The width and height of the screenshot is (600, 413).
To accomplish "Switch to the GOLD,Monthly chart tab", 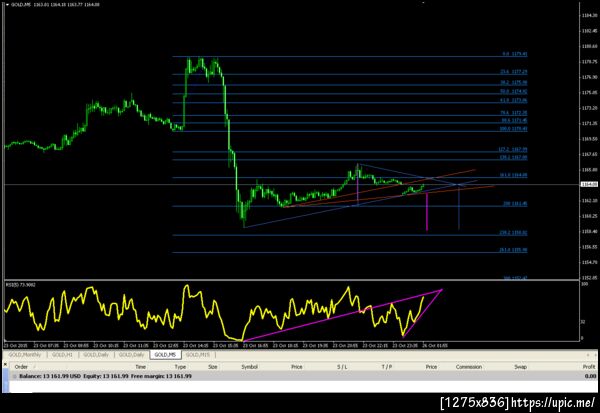I will pyautogui.click(x=24, y=355).
